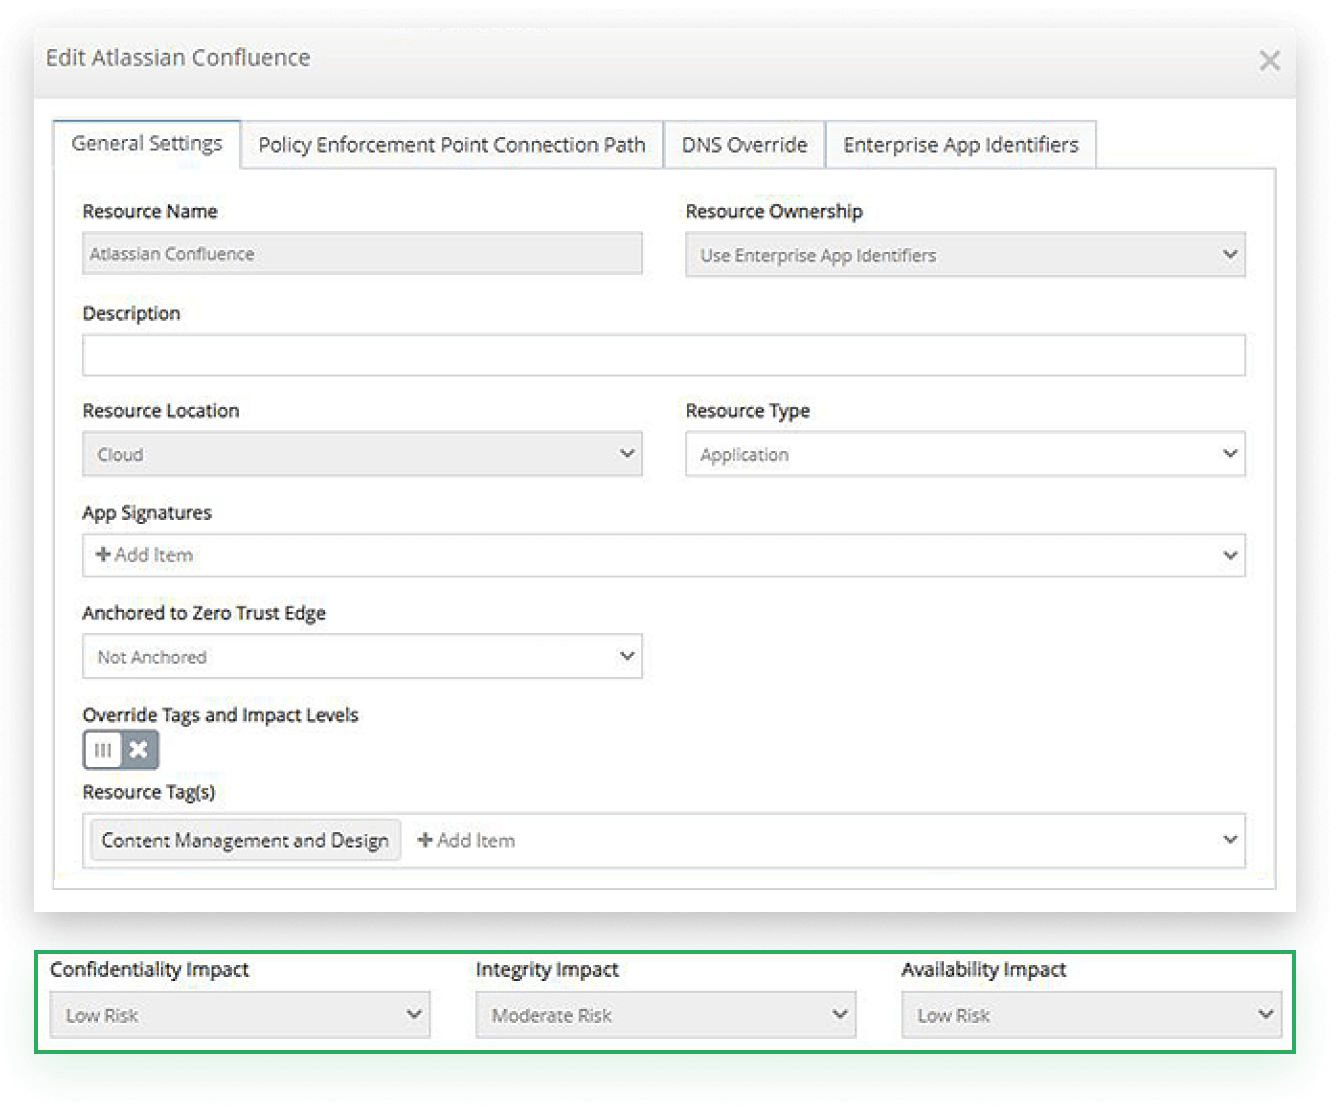Click the Integrity Impact label
The width and height of the screenshot is (1340, 1120).
pos(547,970)
